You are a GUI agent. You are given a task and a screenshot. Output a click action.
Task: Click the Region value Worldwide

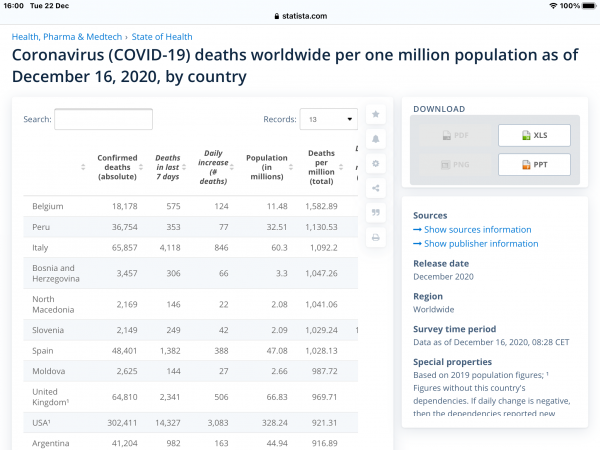coord(434,310)
